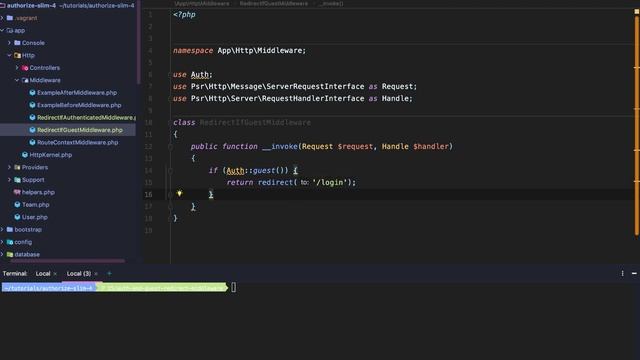Expand the Providers folder
The height and width of the screenshot is (360, 640).
9,167
